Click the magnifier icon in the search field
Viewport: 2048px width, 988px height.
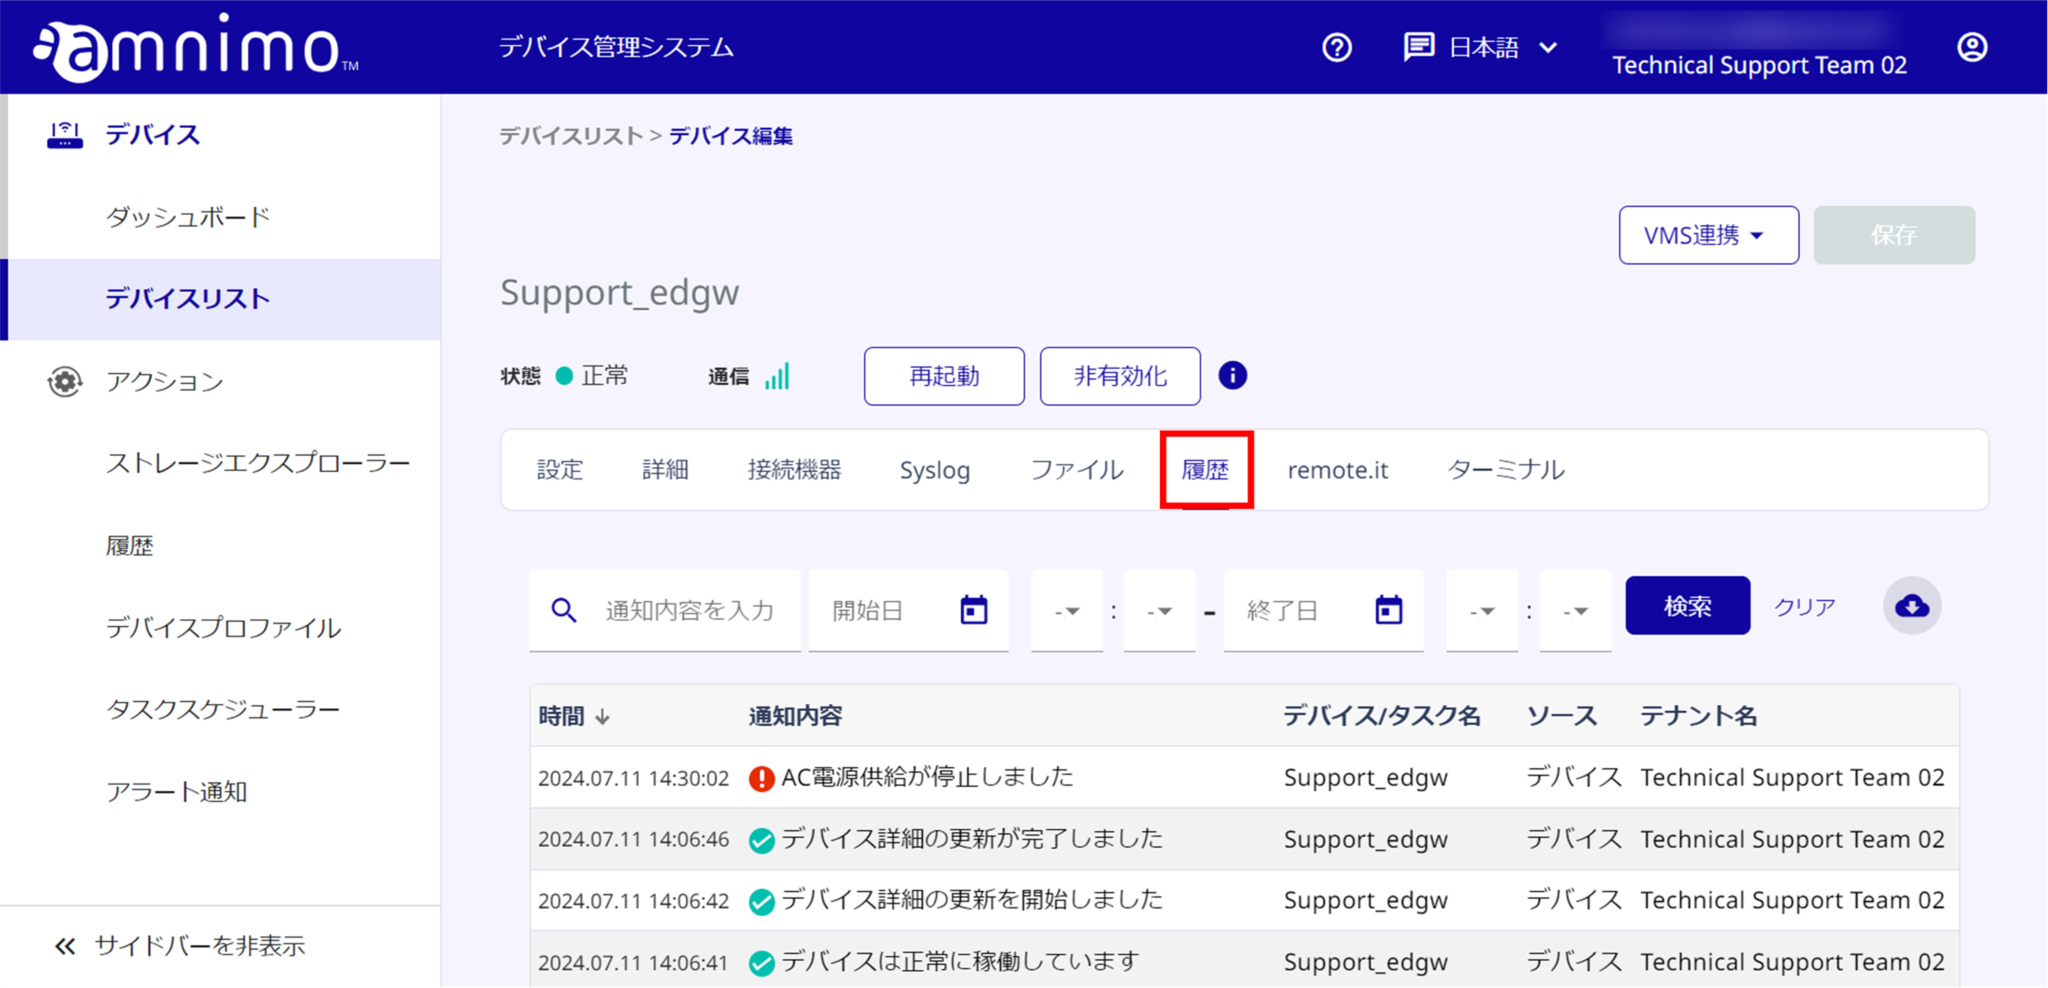coord(564,610)
